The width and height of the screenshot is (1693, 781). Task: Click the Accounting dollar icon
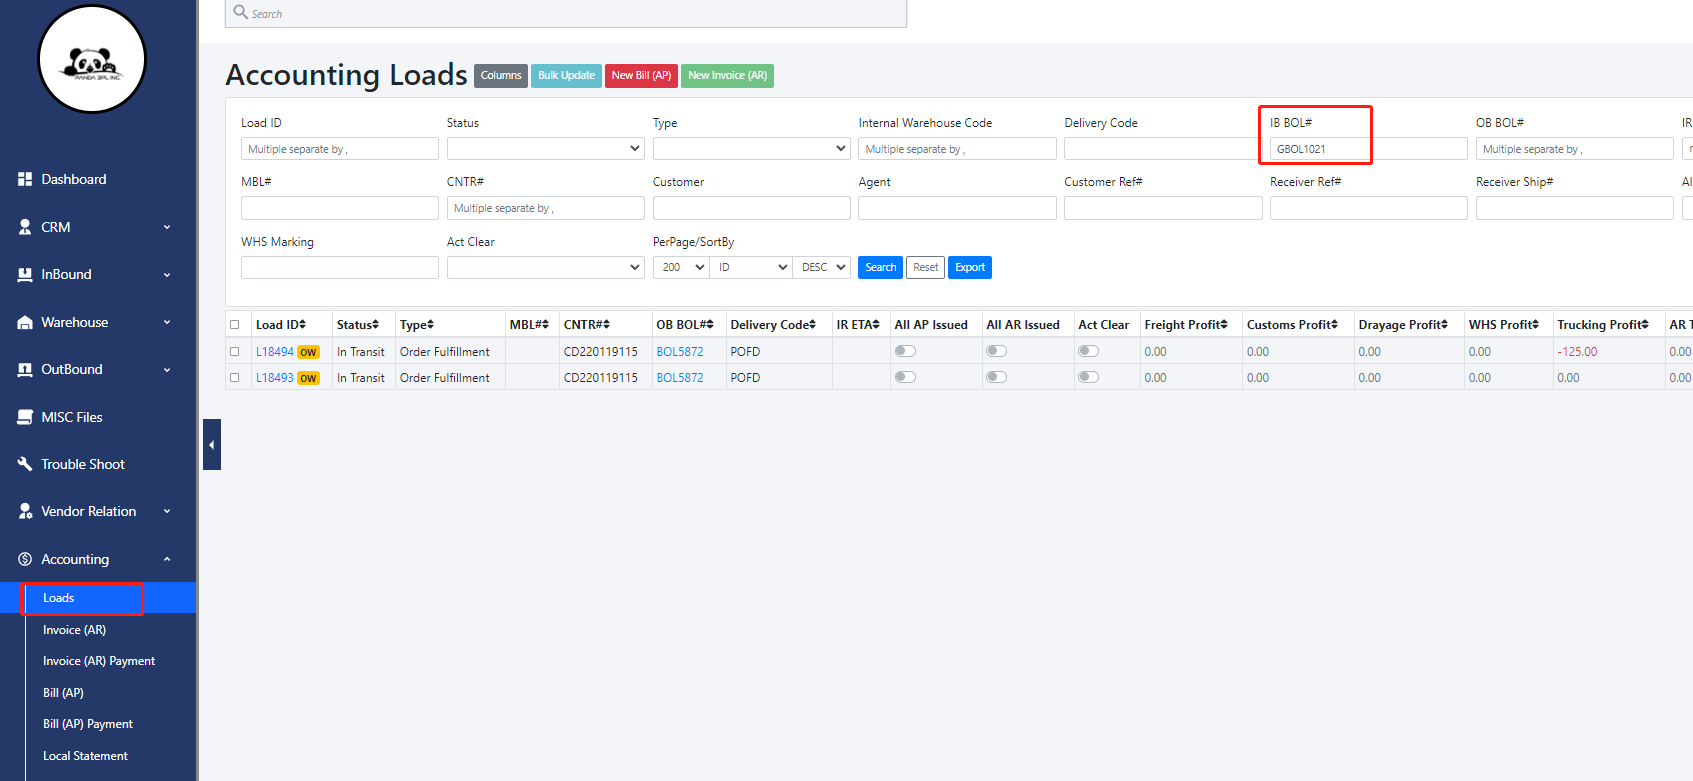[25, 559]
